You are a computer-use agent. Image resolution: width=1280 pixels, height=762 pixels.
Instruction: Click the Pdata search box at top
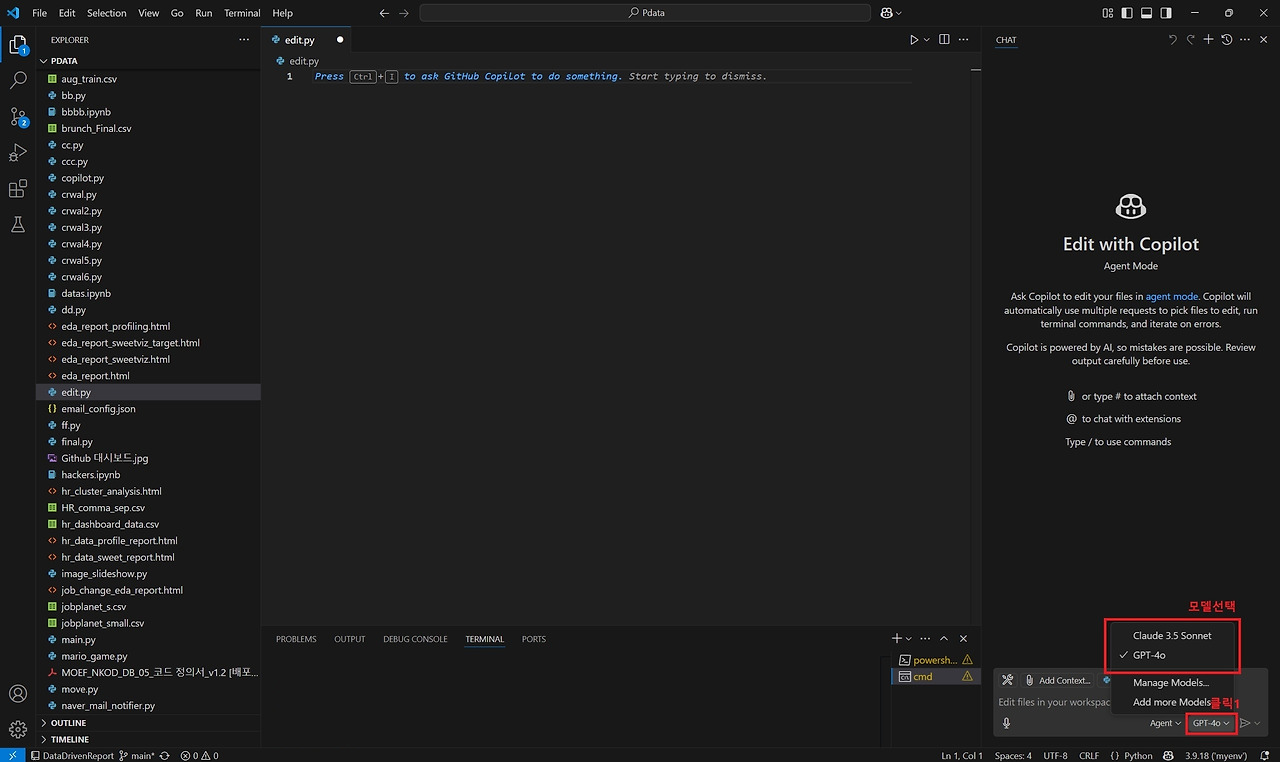pos(645,12)
